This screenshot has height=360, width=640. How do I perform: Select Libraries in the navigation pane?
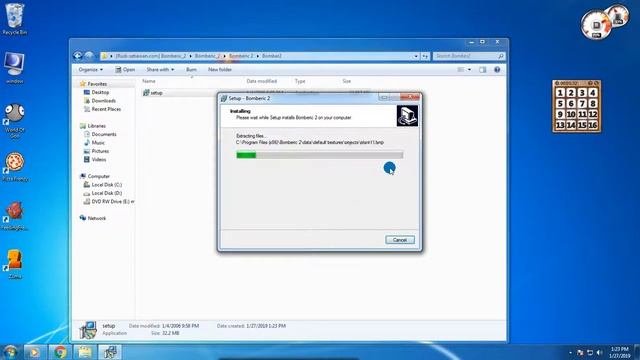coord(96,126)
